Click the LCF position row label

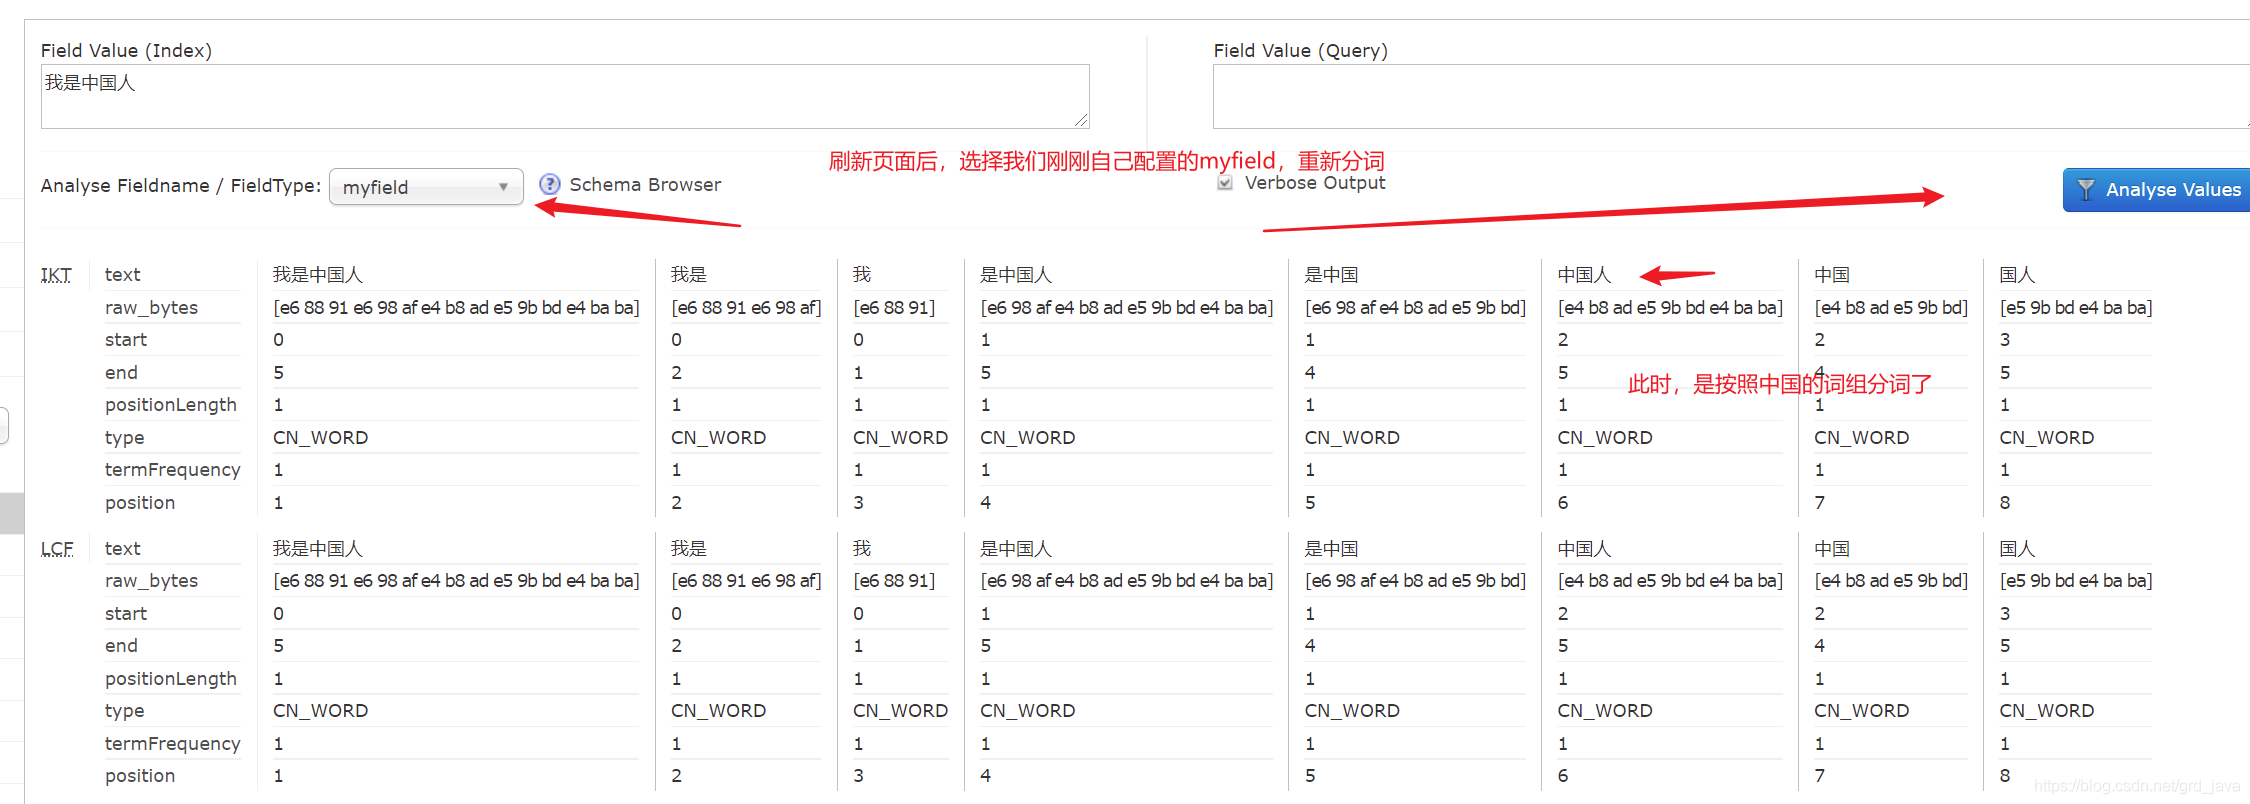pyautogui.click(x=140, y=776)
